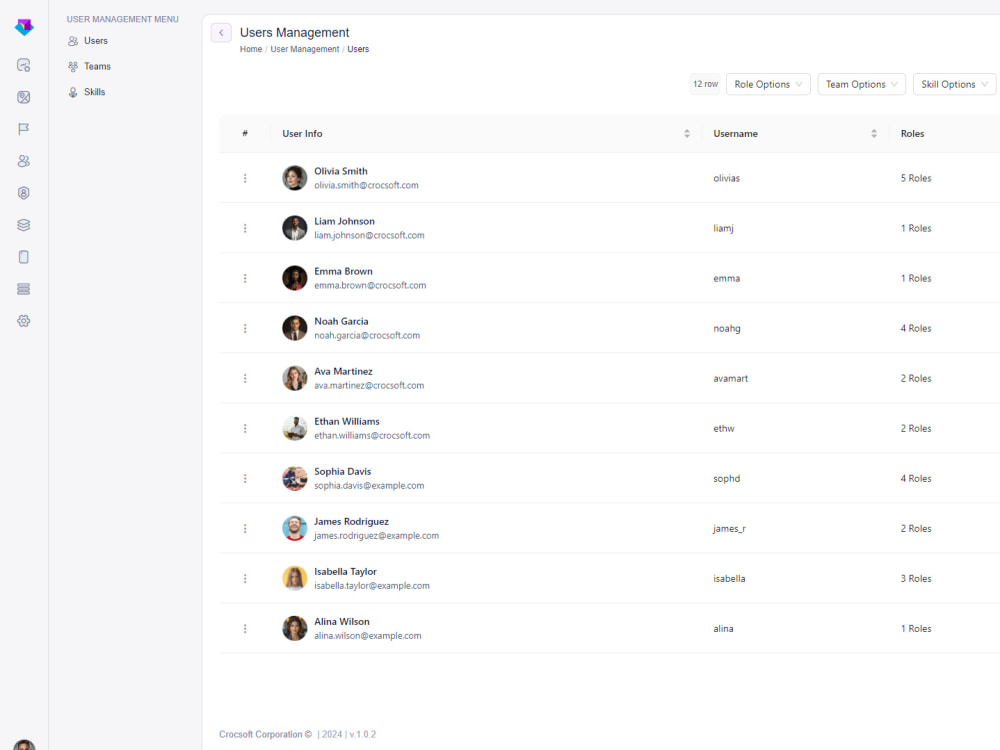1000x750 pixels.
Task: Click the Crocsoft logo icon
Action: [24, 27]
